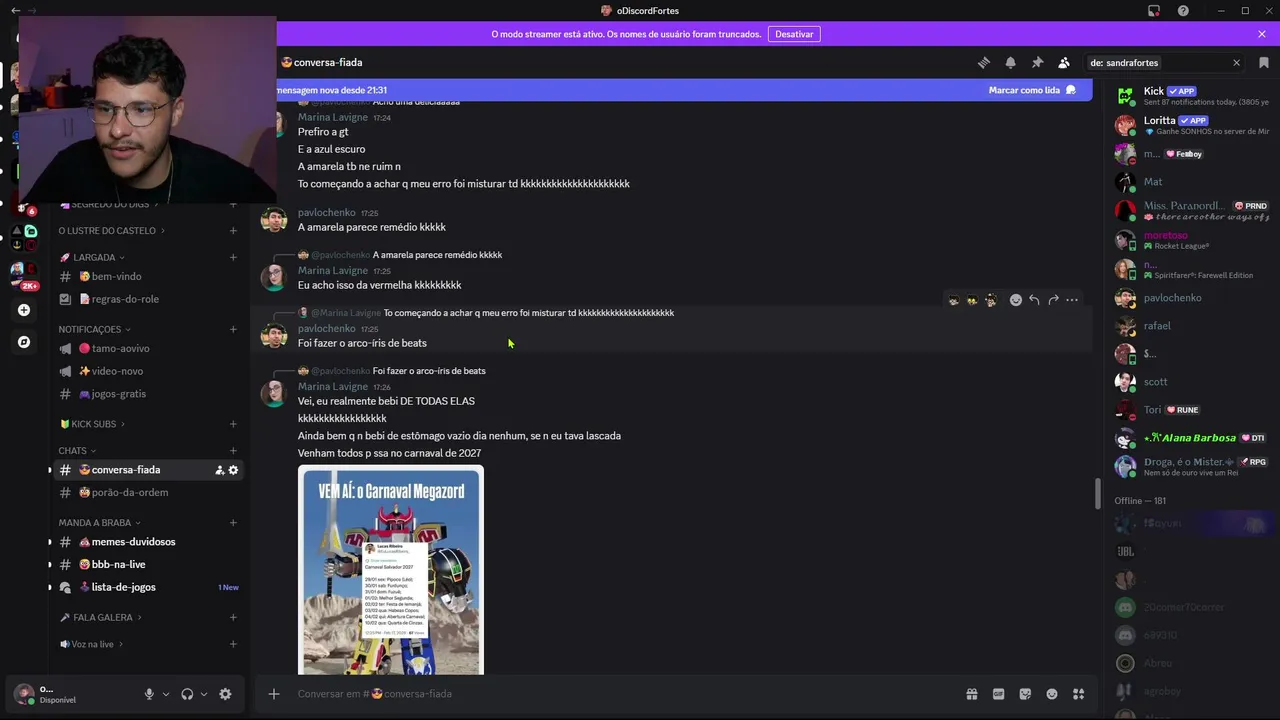Toggle the member list visibility
Screen dimensions: 1280x720
pos(1064,62)
